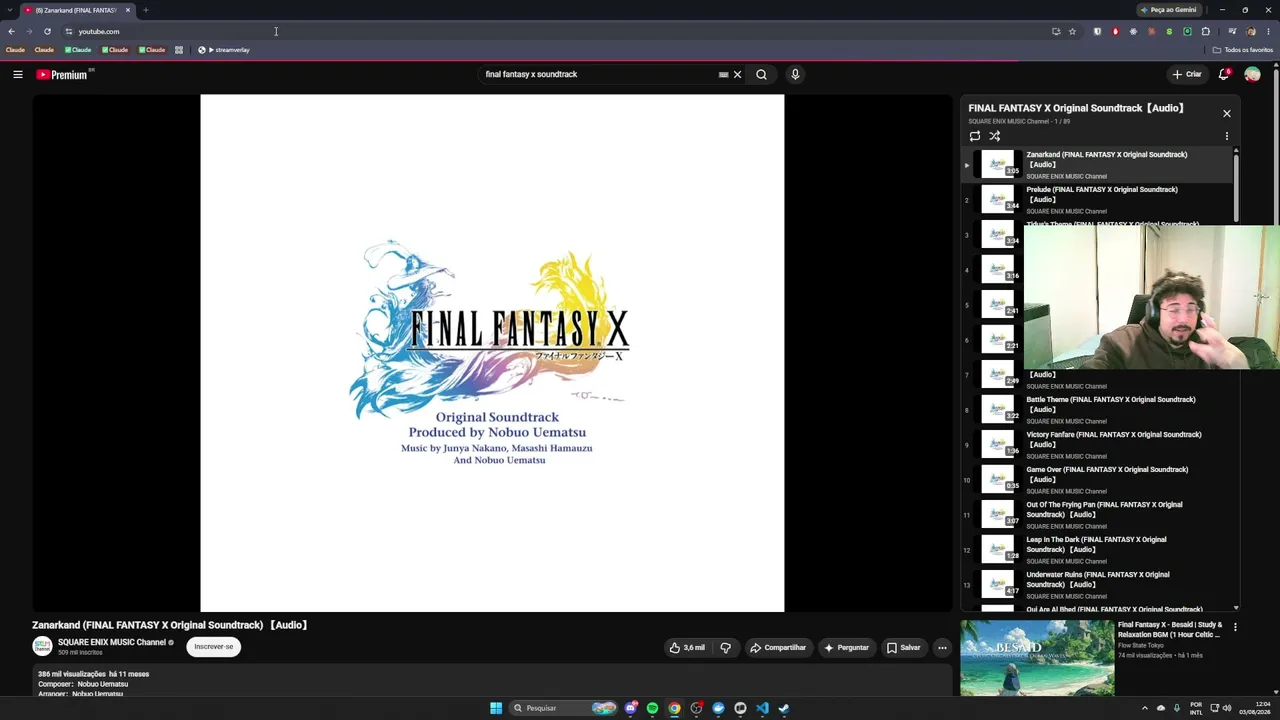Open the on-screen keyboard in search box

(723, 74)
